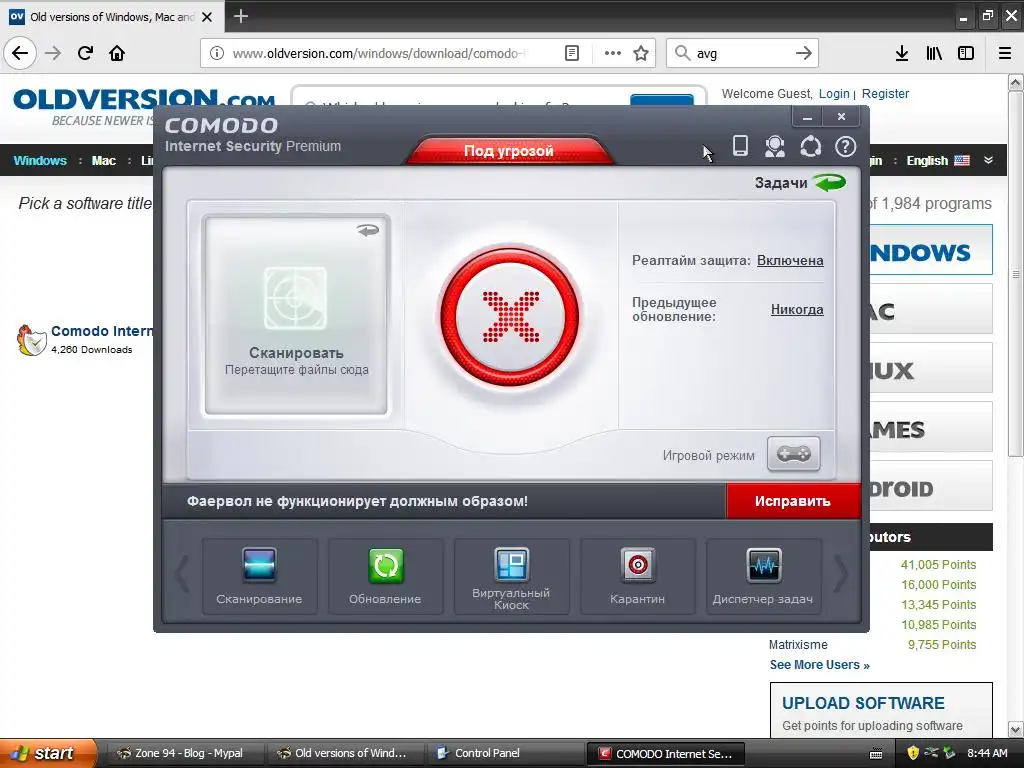
Task: Click the 41,005 Points contributor entry
Action: tap(938, 564)
